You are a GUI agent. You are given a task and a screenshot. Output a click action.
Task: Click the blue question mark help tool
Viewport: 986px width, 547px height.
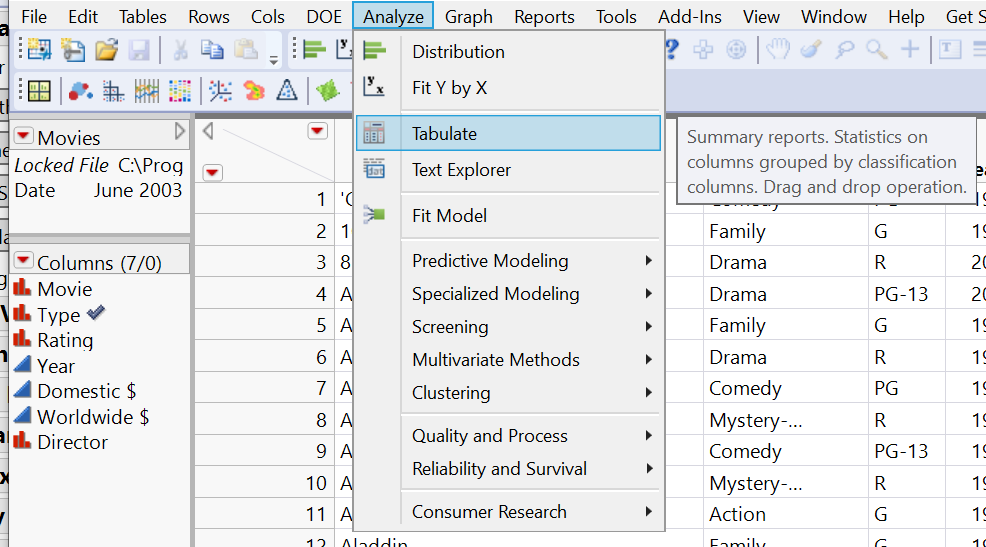click(x=671, y=49)
